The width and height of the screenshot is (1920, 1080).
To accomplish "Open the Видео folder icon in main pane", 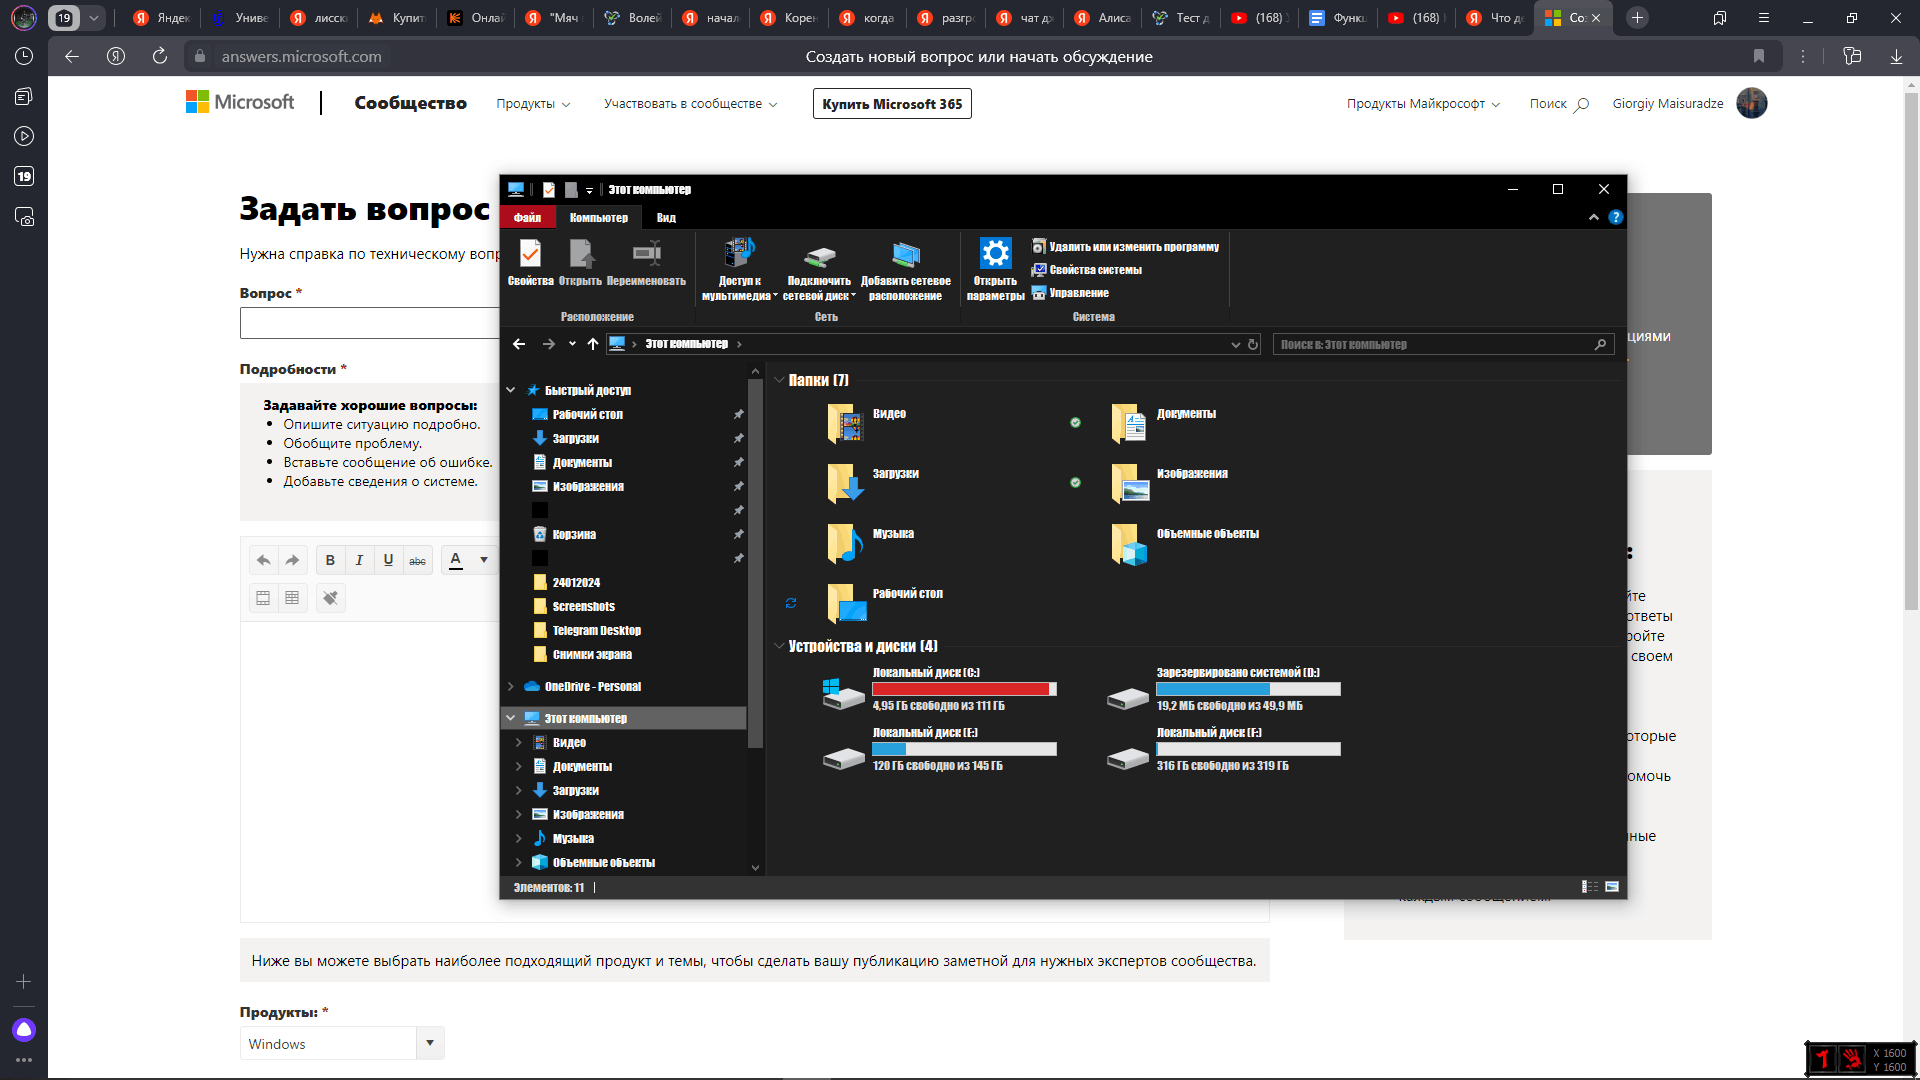I will click(845, 423).
